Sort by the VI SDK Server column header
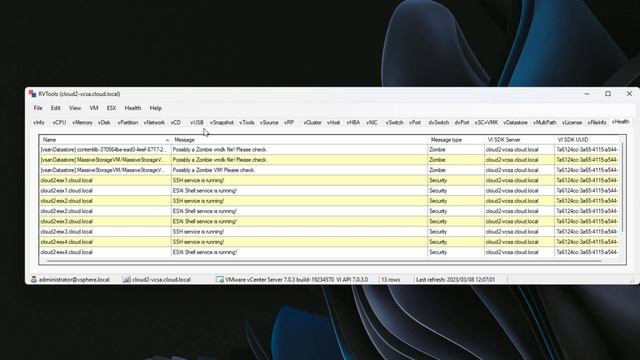 pyautogui.click(x=519, y=140)
